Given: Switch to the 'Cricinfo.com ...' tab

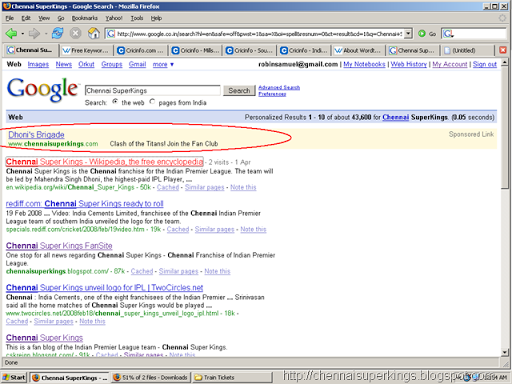Looking at the screenshot, I should pyautogui.click(x=141, y=50).
